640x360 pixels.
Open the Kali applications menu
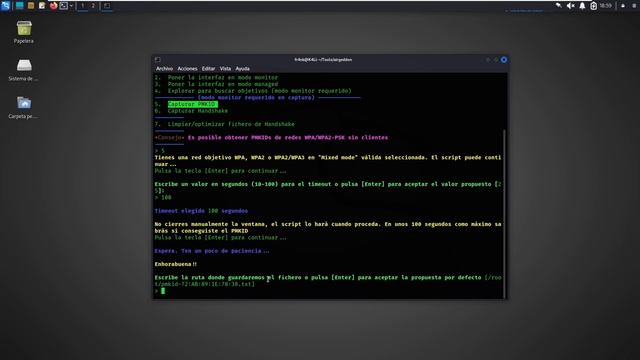coord(5,6)
